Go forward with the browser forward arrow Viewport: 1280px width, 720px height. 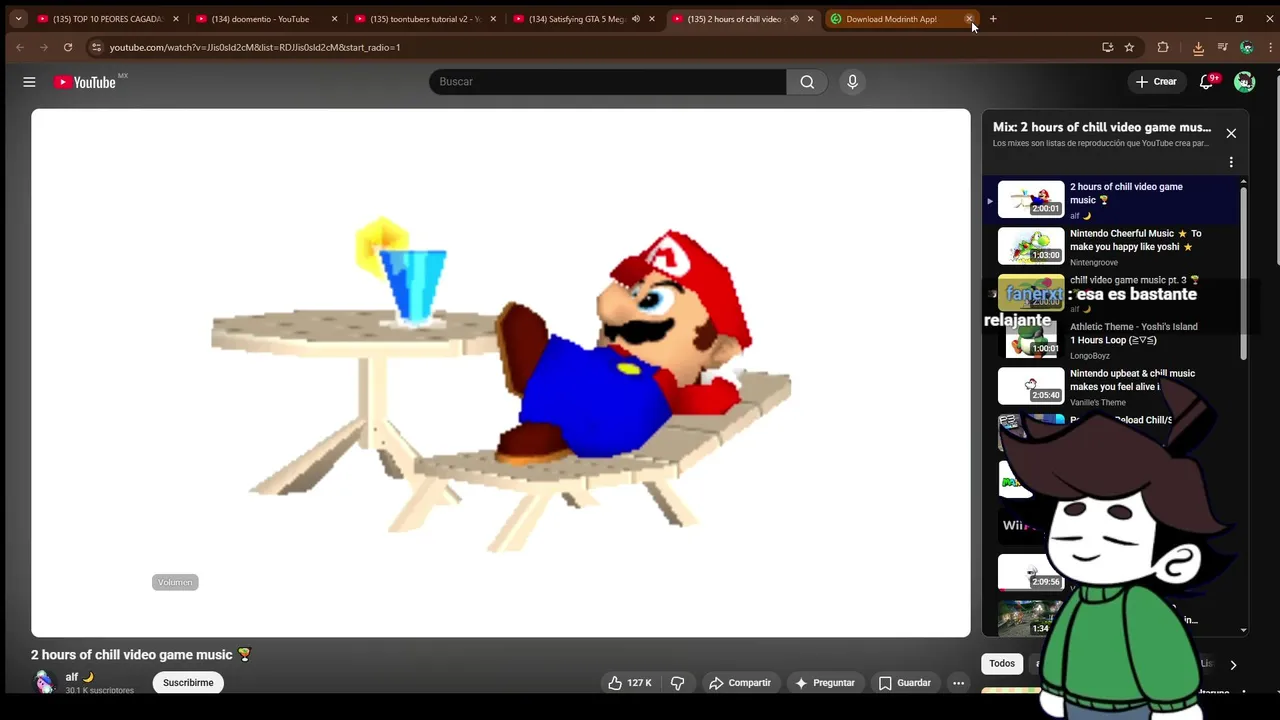point(43,47)
